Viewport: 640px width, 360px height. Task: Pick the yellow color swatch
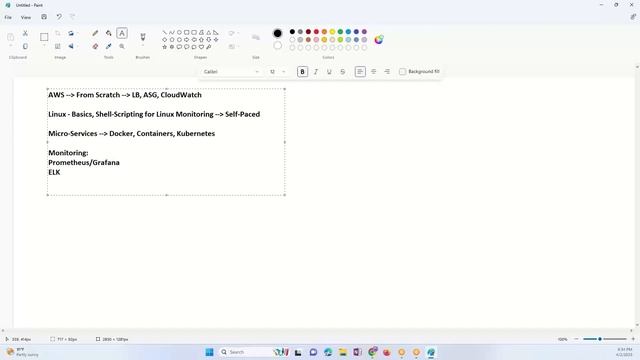pos(332,32)
